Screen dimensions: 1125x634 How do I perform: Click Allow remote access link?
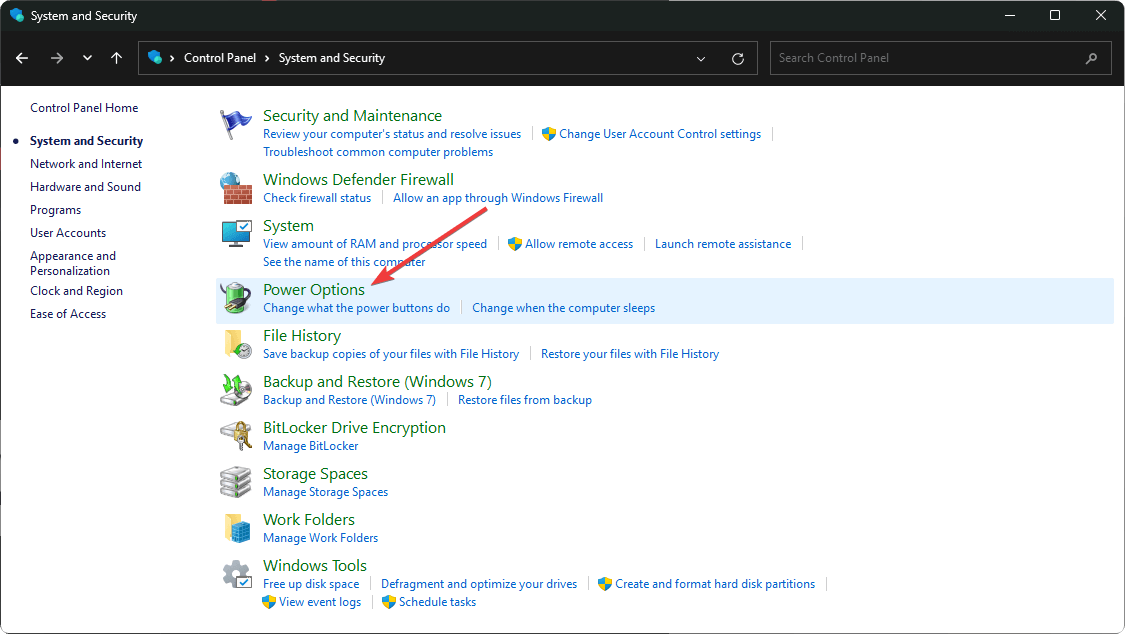click(579, 244)
